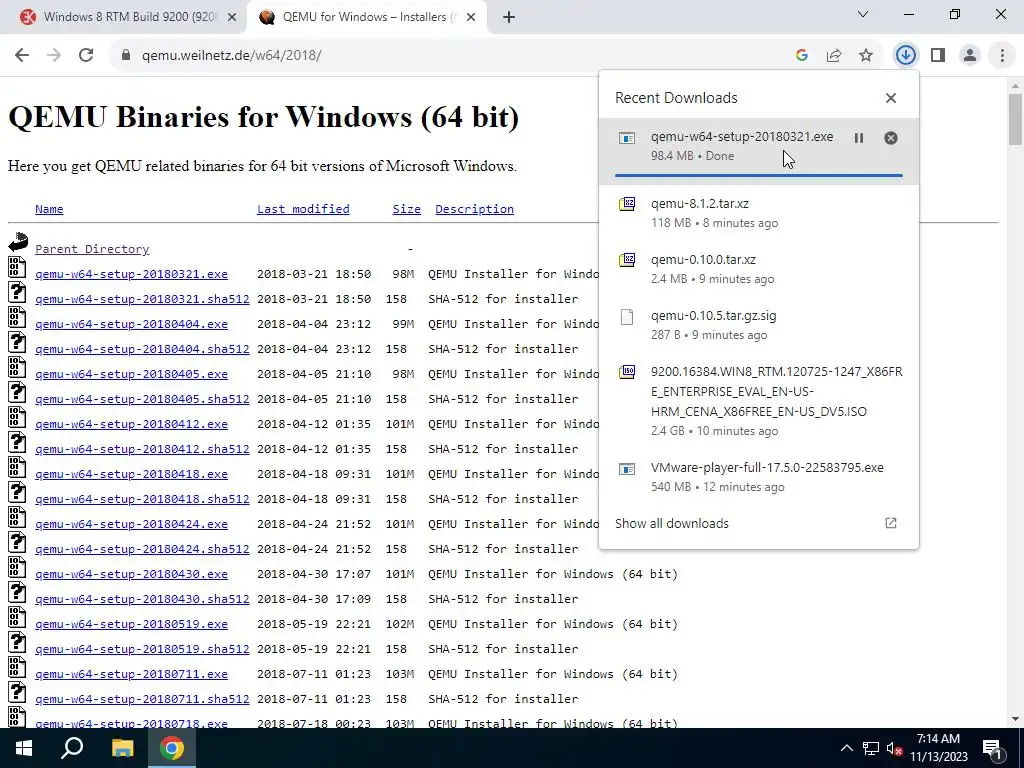Click the muted volume tray icon
Image resolution: width=1024 pixels, height=768 pixels.
point(894,748)
